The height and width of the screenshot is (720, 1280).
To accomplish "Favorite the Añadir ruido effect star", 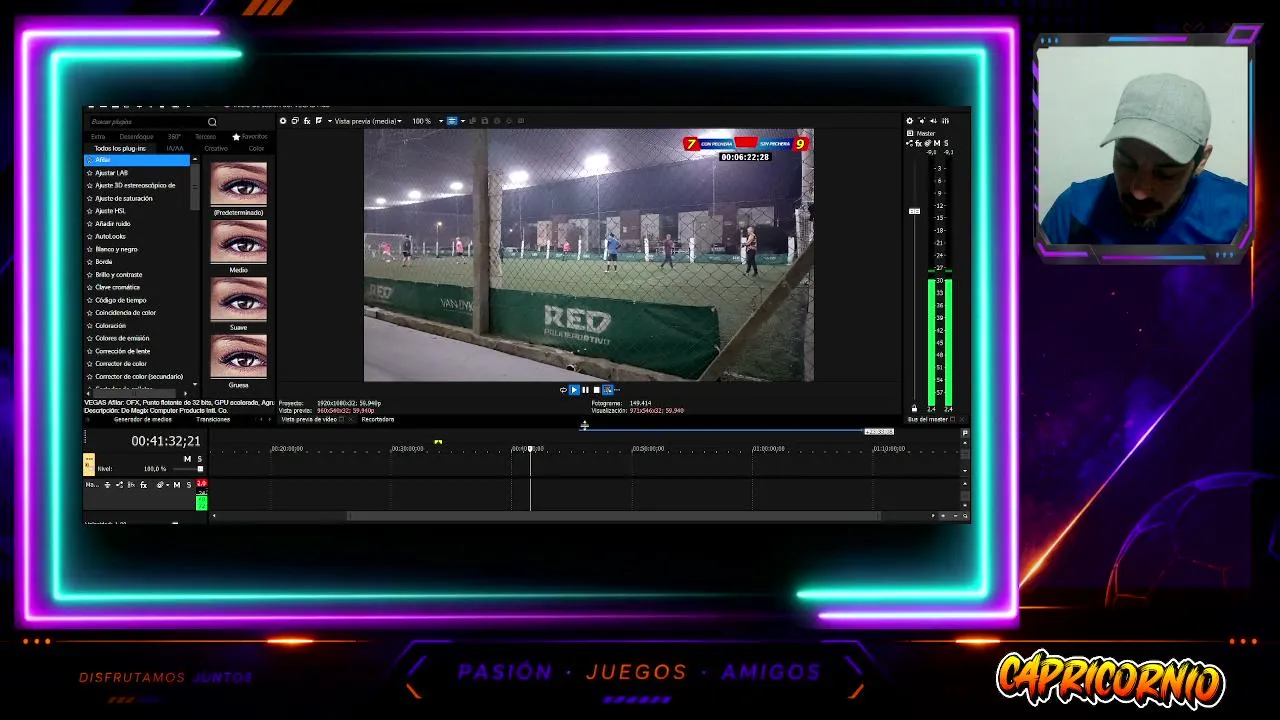I will (x=90, y=224).
